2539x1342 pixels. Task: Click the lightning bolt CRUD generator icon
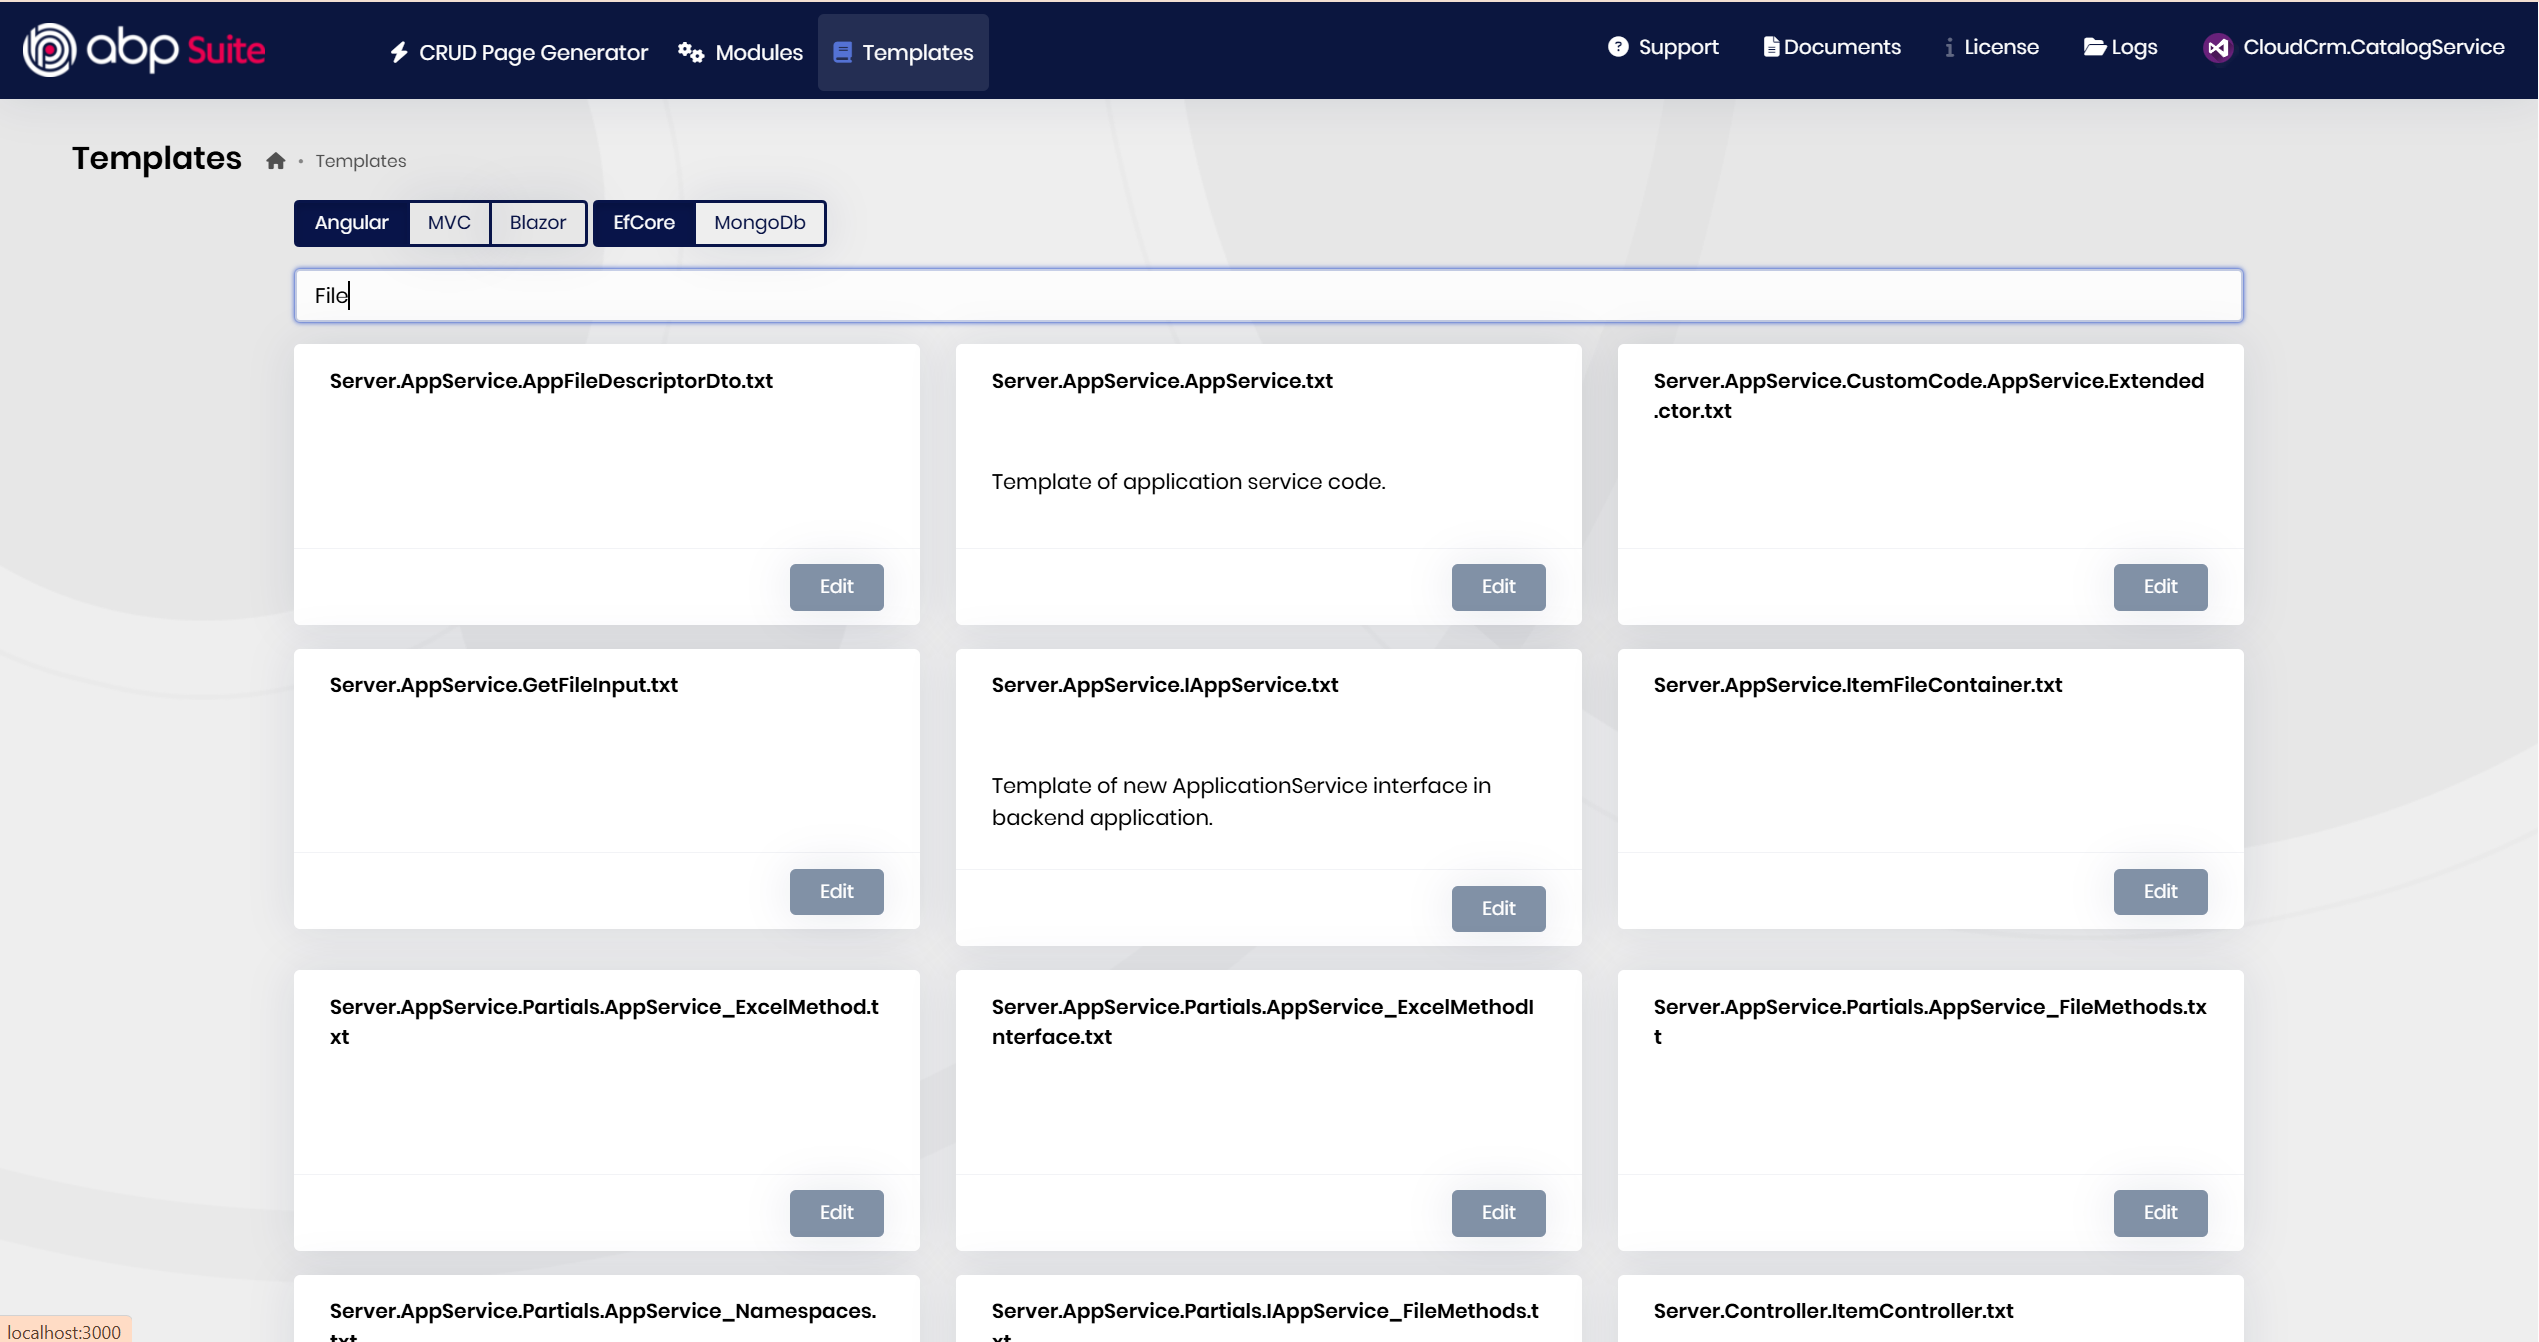(x=399, y=52)
